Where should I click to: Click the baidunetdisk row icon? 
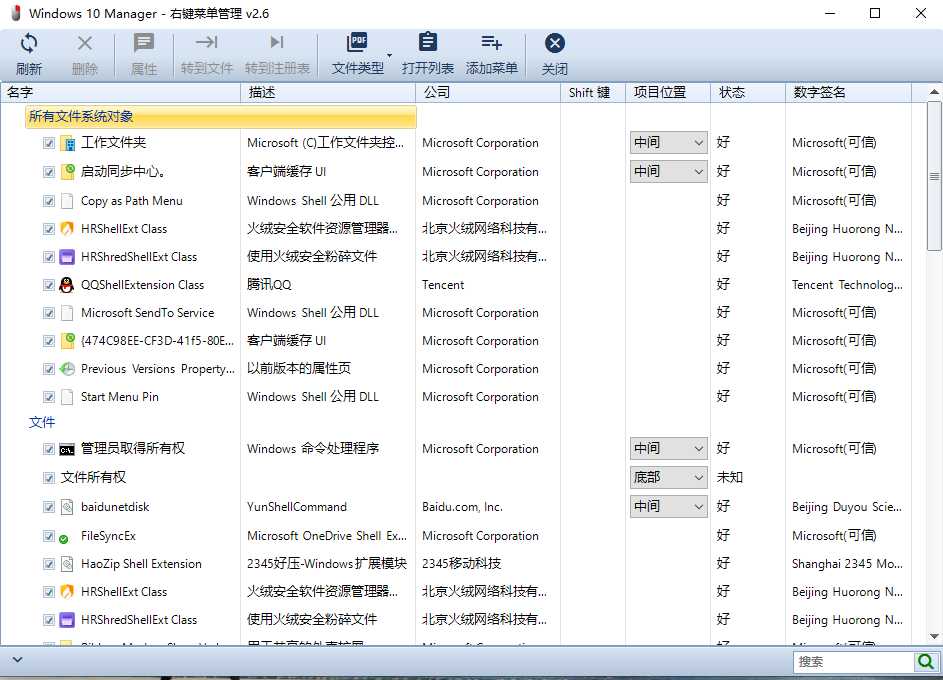(67, 507)
